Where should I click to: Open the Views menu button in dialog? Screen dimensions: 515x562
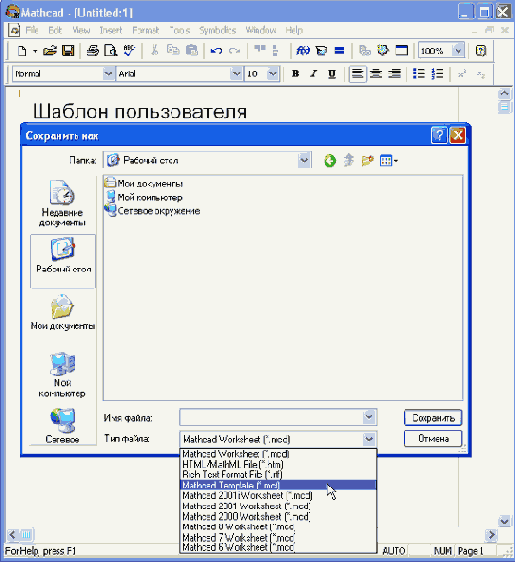pos(389,161)
